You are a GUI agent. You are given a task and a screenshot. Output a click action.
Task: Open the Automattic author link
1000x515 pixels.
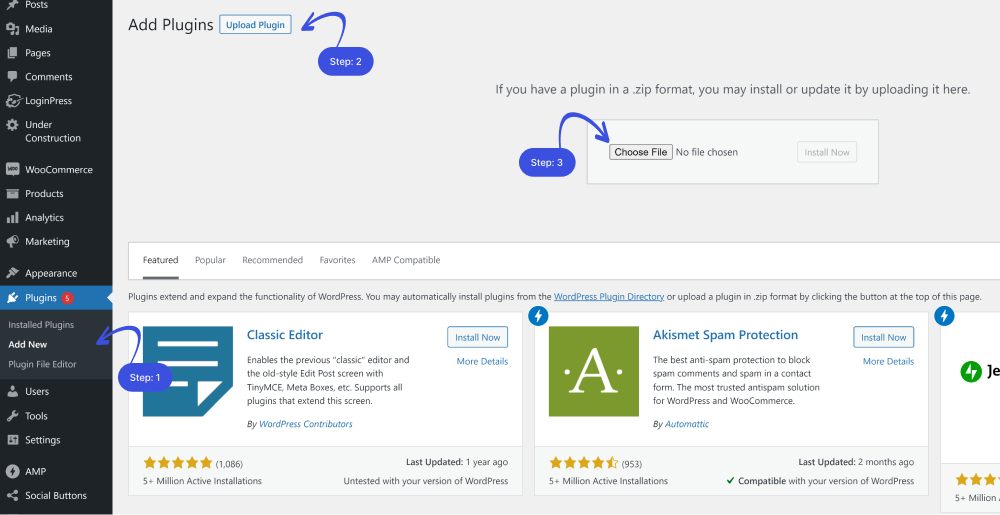point(687,424)
